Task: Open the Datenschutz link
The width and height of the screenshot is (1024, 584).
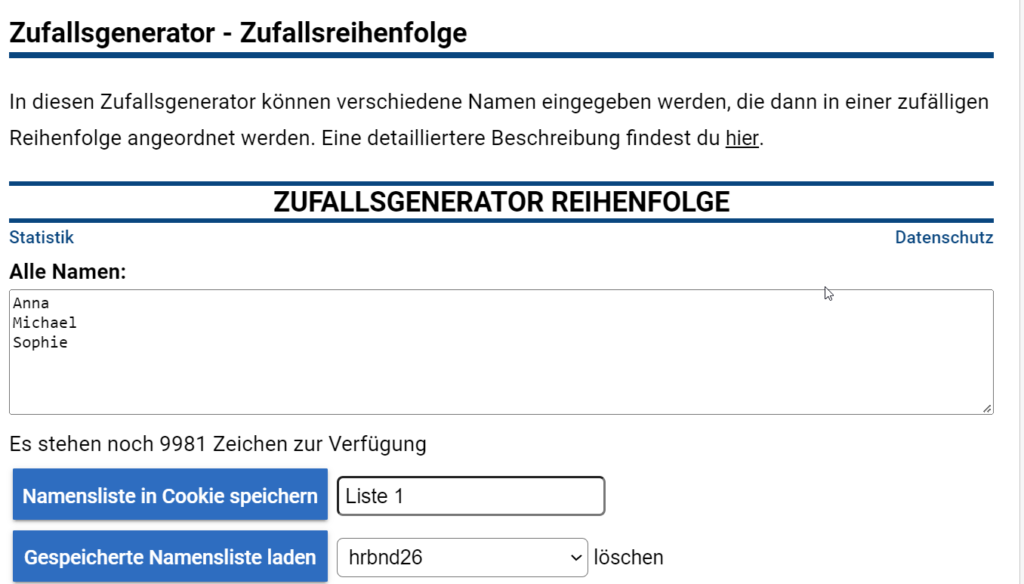Action: (x=944, y=238)
